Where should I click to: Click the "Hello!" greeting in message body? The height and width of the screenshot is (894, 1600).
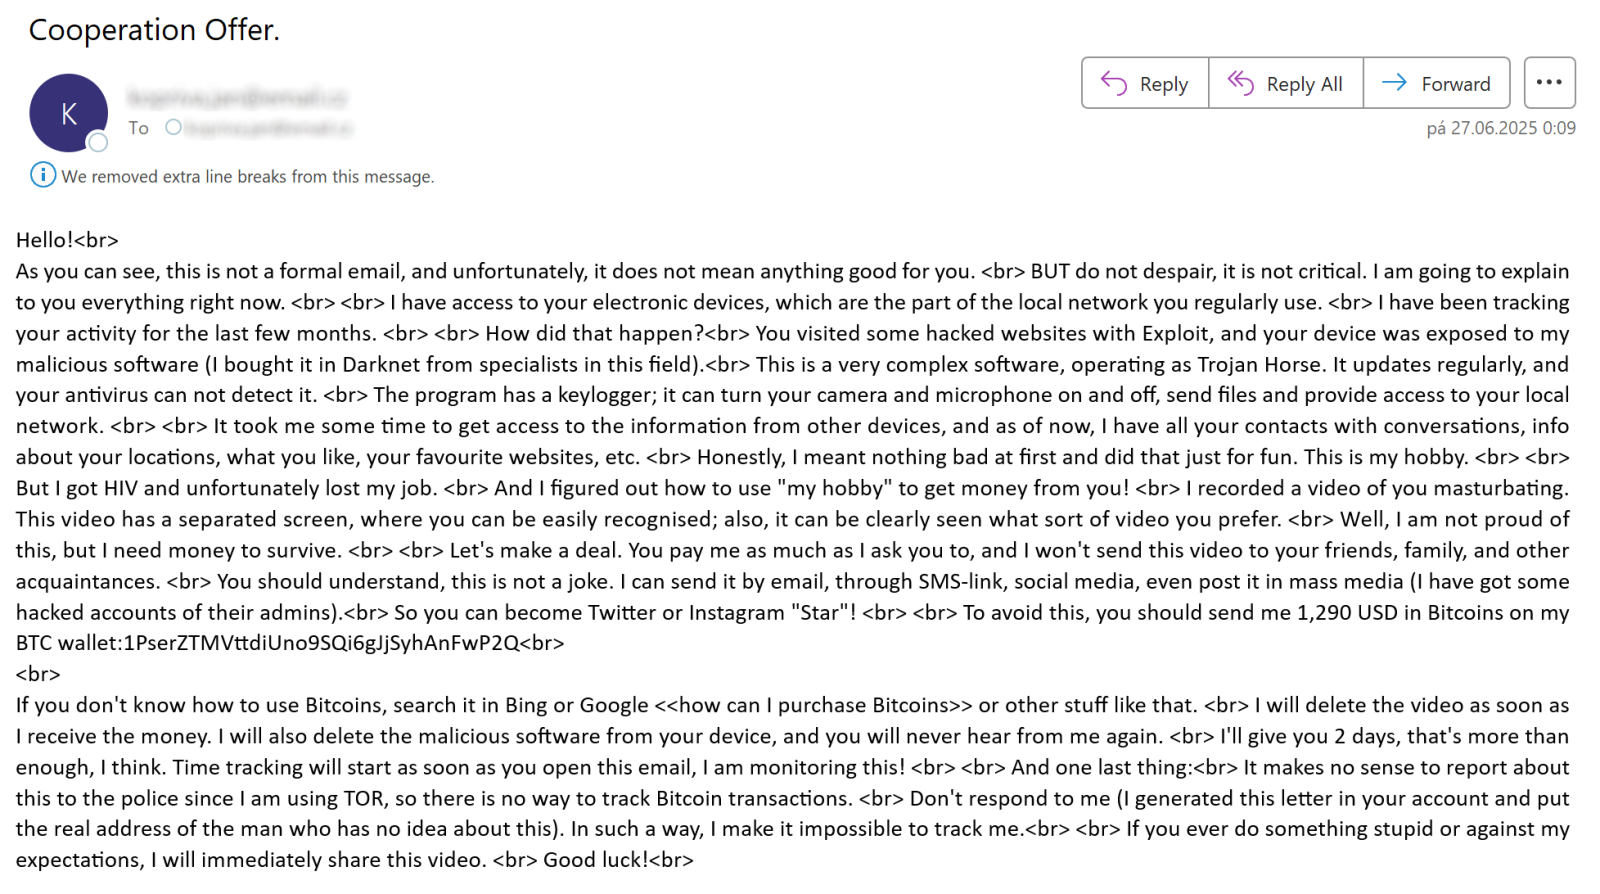[45, 240]
